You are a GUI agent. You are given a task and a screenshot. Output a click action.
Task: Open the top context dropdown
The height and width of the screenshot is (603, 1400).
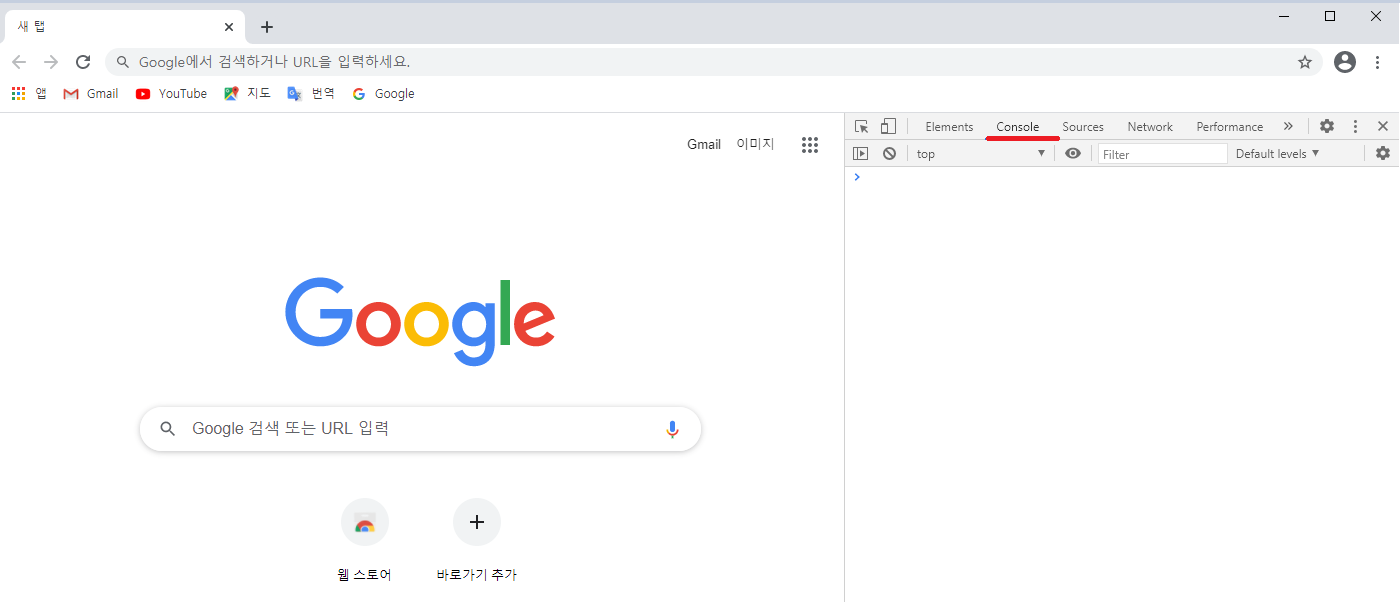coord(980,153)
